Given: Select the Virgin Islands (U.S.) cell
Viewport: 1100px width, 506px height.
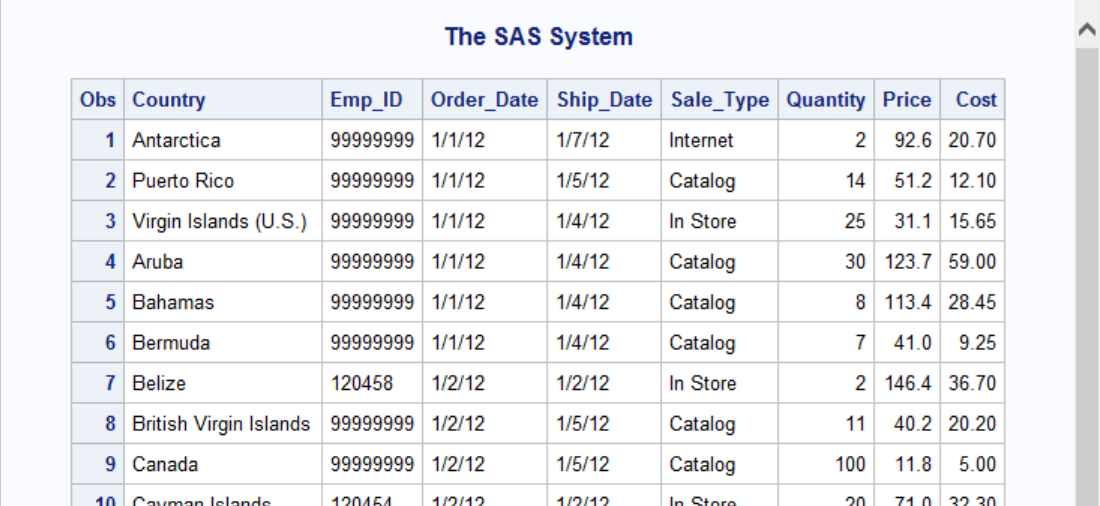Looking at the screenshot, I should [220, 222].
